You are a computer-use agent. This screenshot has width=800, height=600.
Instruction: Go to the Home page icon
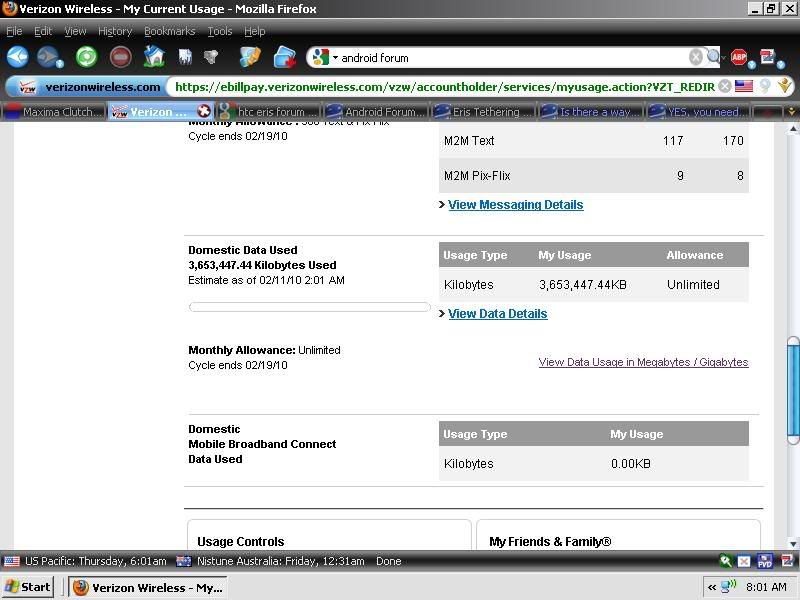(x=154, y=57)
